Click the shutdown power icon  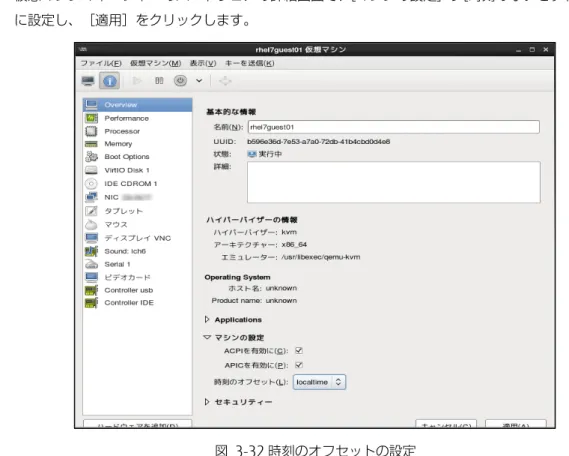click(x=180, y=81)
